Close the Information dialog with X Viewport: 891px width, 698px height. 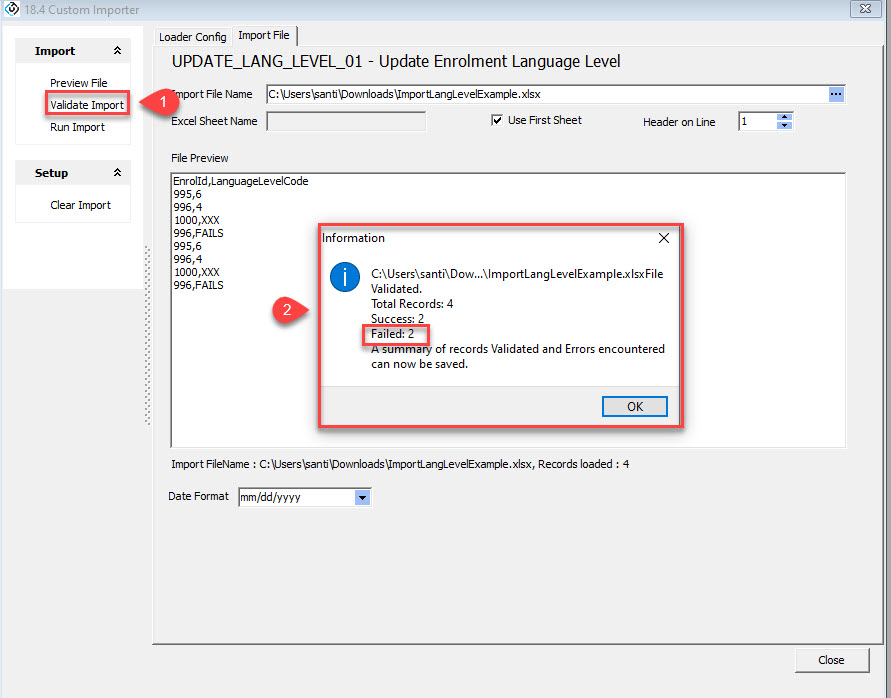663,238
